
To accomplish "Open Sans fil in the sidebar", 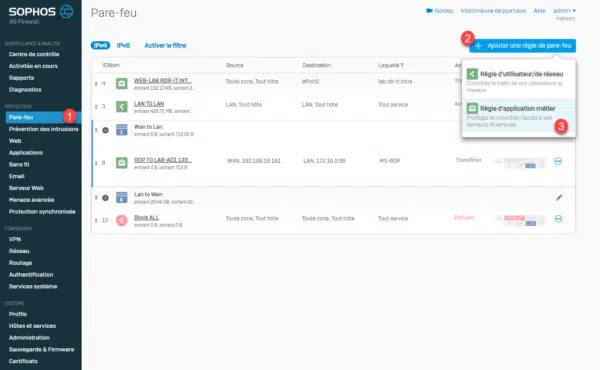I will pos(19,165).
